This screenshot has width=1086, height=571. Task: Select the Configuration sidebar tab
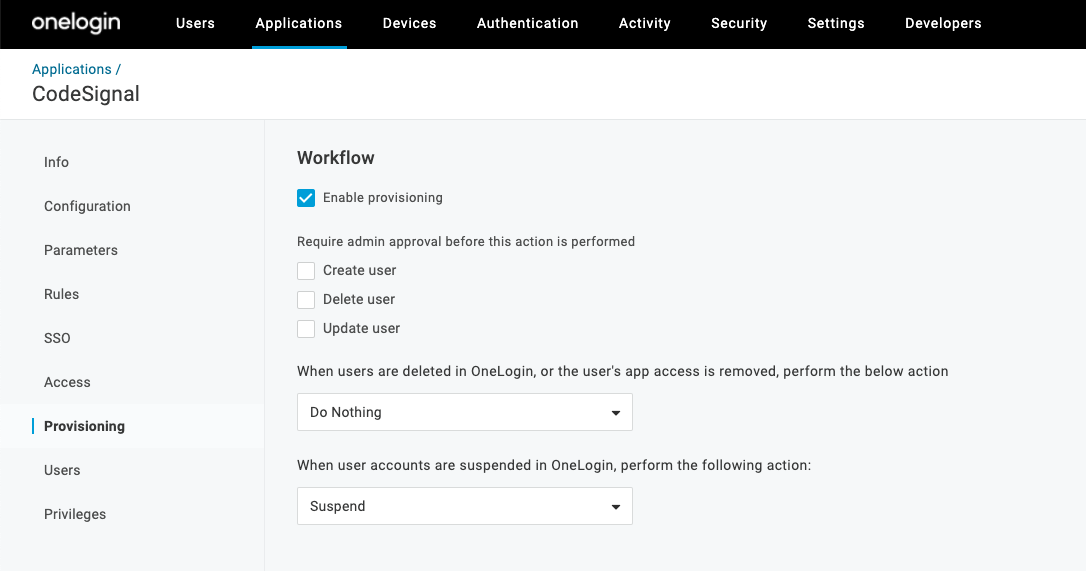point(87,207)
